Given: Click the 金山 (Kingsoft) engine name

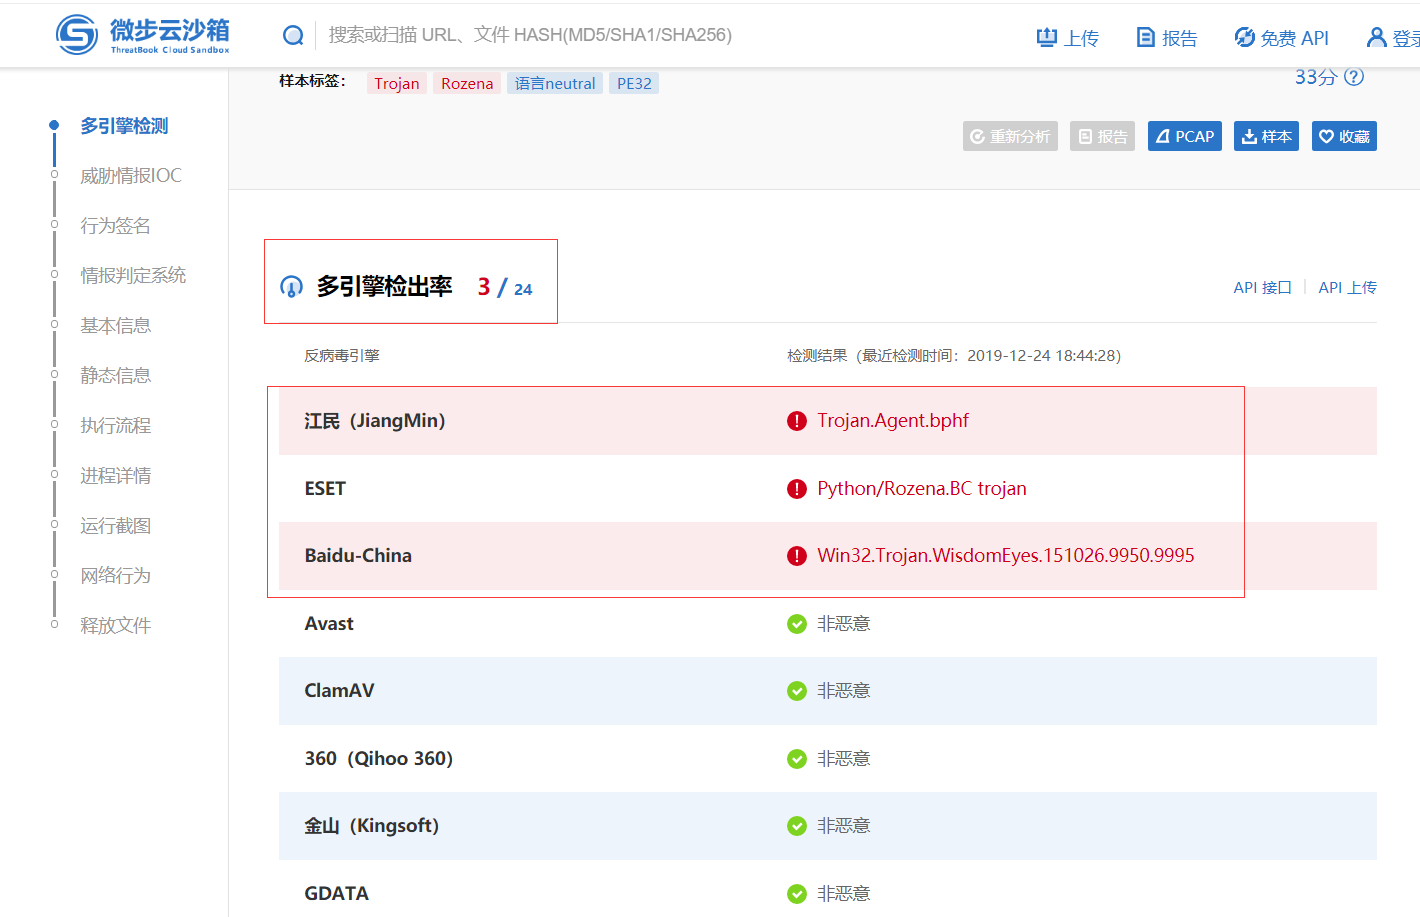Looking at the screenshot, I should click(372, 826).
